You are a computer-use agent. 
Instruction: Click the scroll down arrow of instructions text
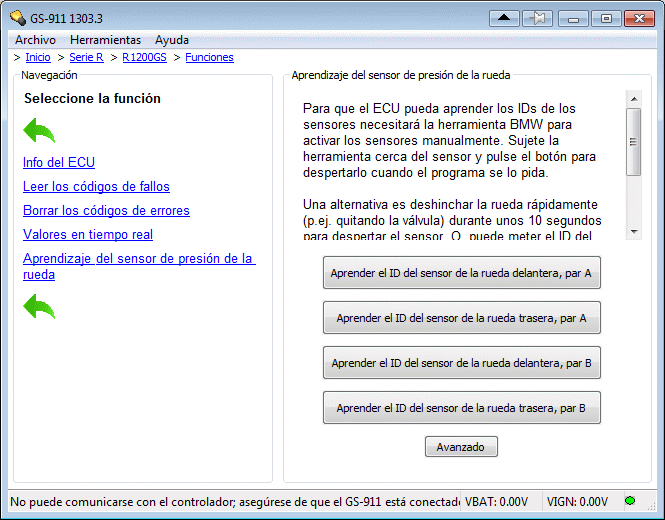pos(633,231)
